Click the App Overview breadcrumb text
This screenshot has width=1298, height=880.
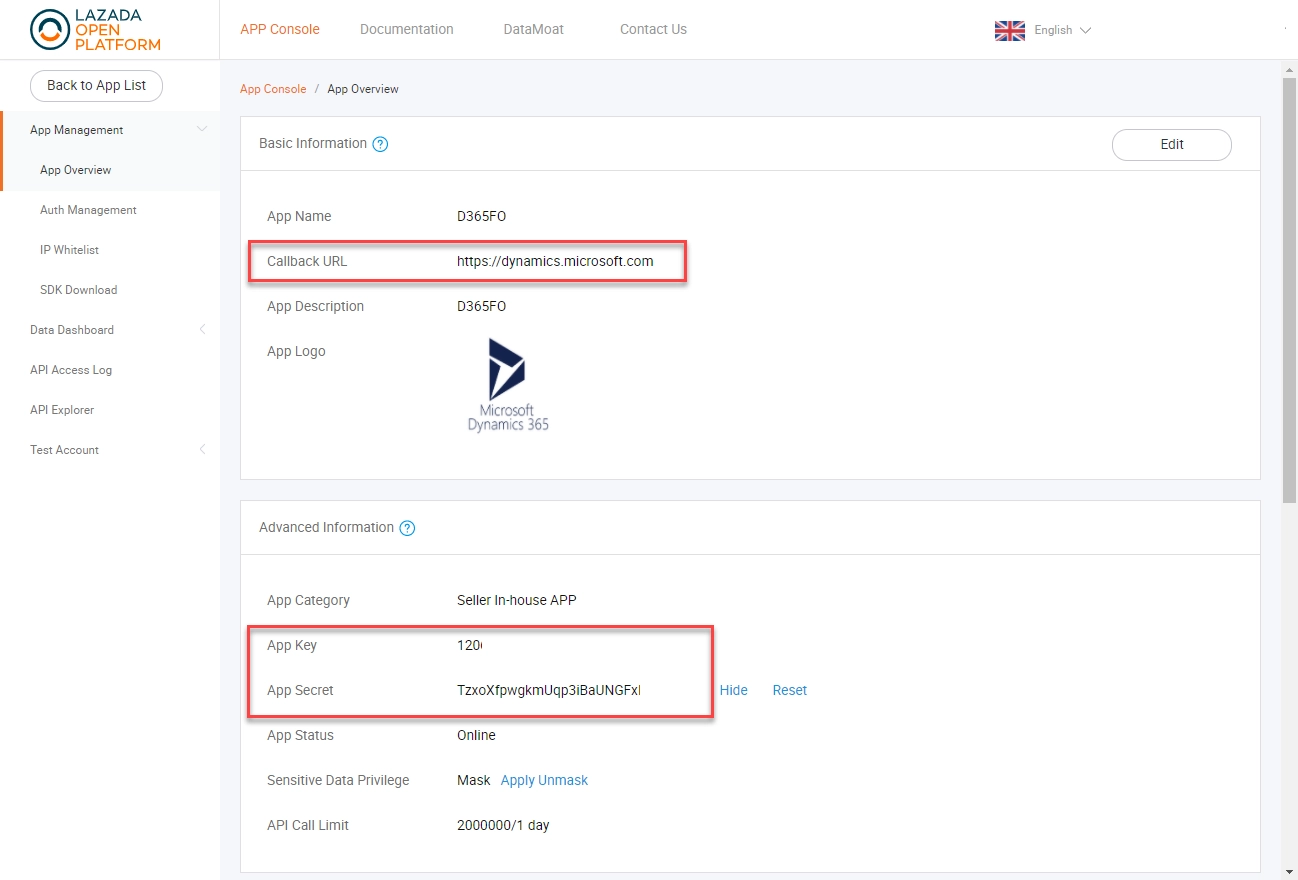click(x=363, y=89)
